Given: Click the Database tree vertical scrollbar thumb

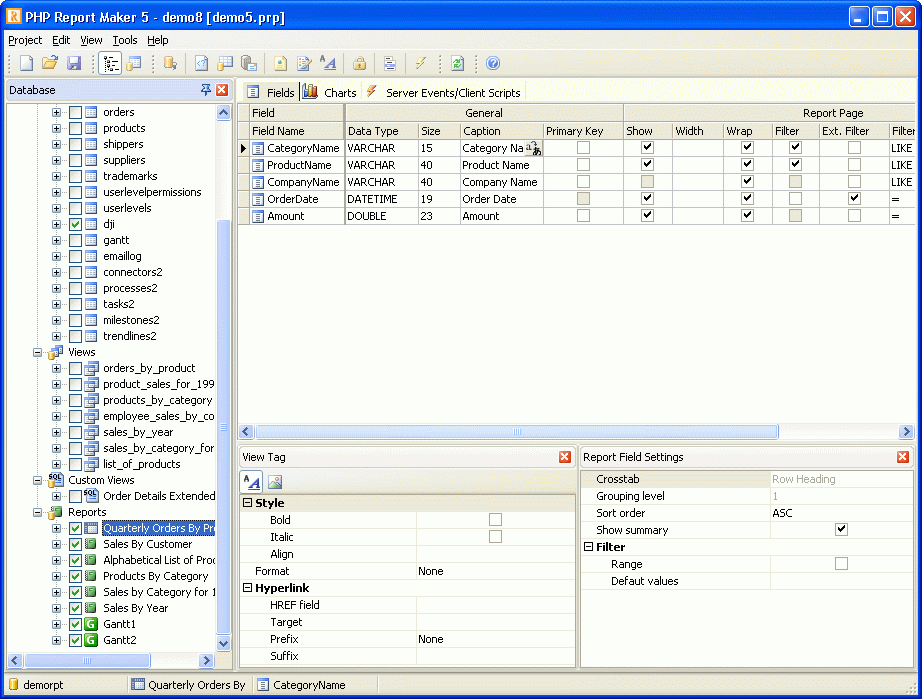Looking at the screenshot, I should tap(223, 426).
